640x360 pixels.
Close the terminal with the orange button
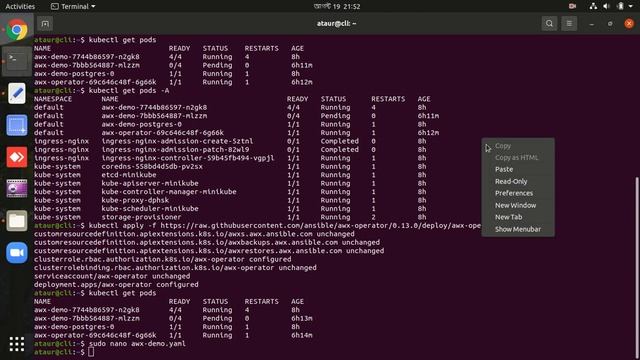click(x=629, y=24)
